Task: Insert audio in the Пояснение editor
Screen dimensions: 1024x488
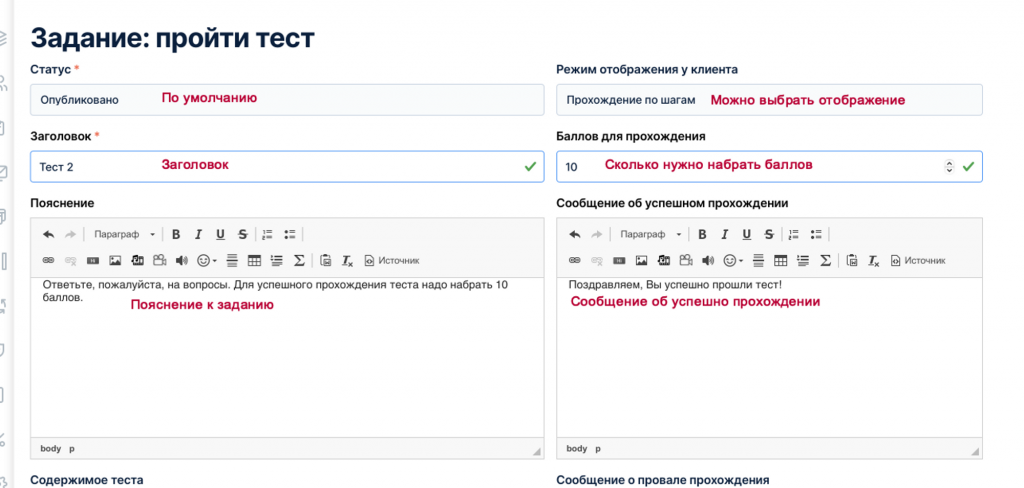Action: (x=182, y=261)
